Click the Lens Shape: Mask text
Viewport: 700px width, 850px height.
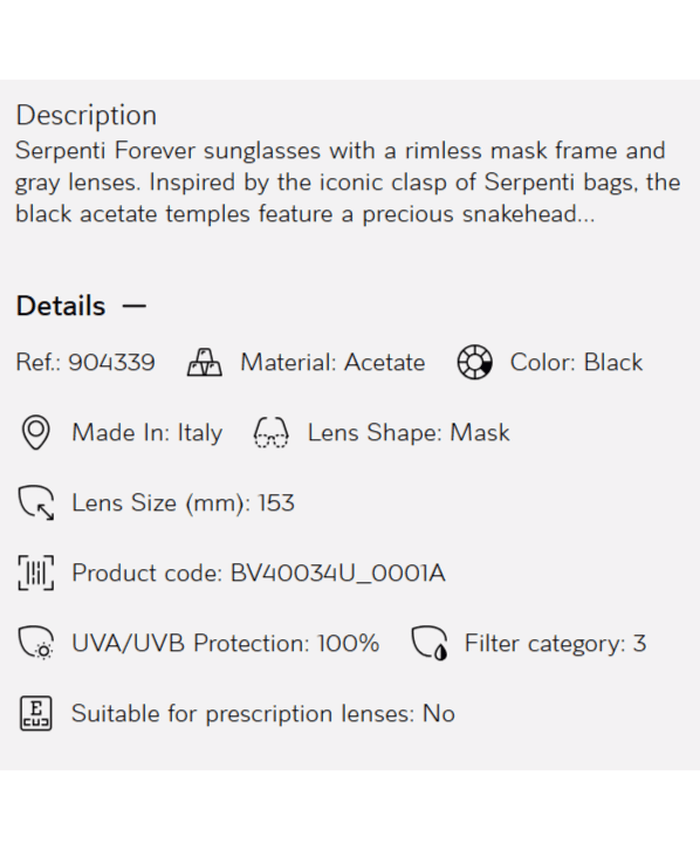[408, 433]
